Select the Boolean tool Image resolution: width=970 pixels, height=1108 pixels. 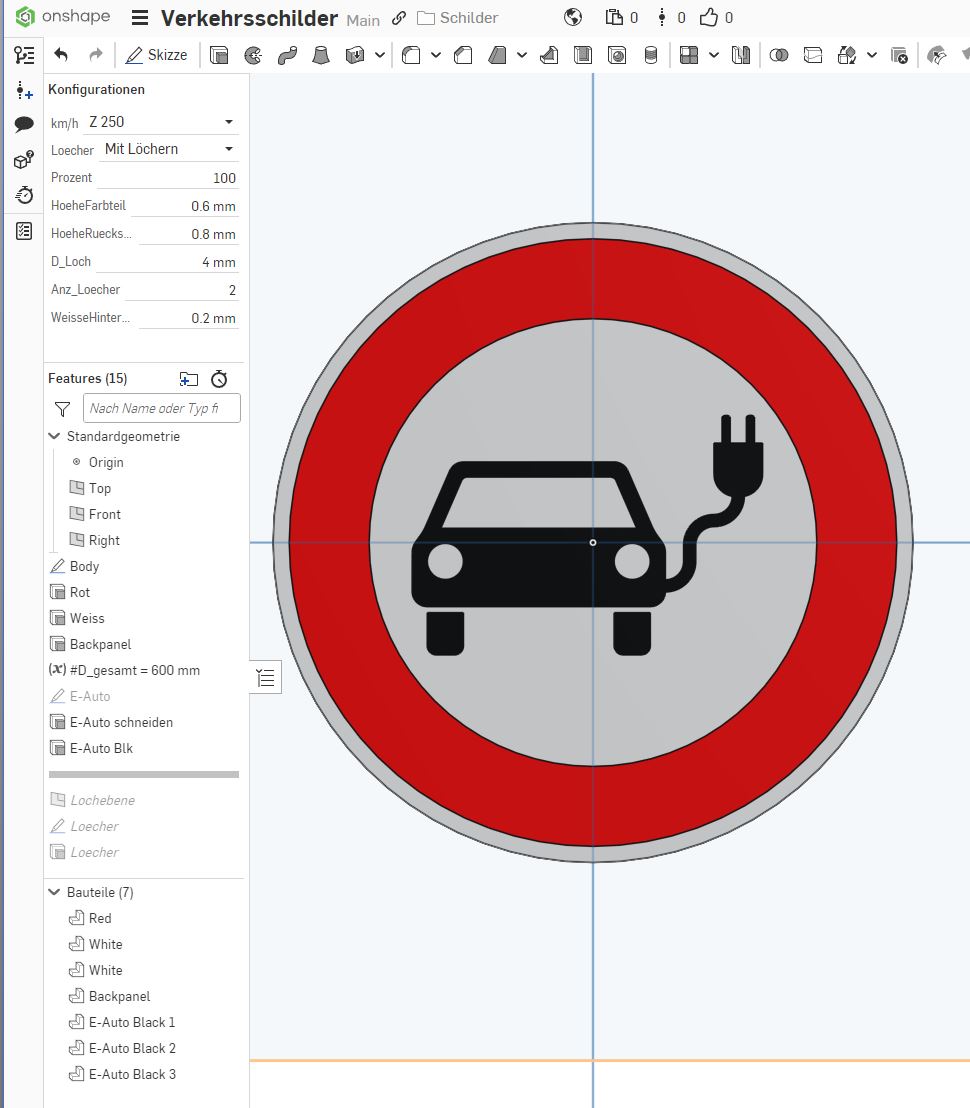tap(779, 55)
